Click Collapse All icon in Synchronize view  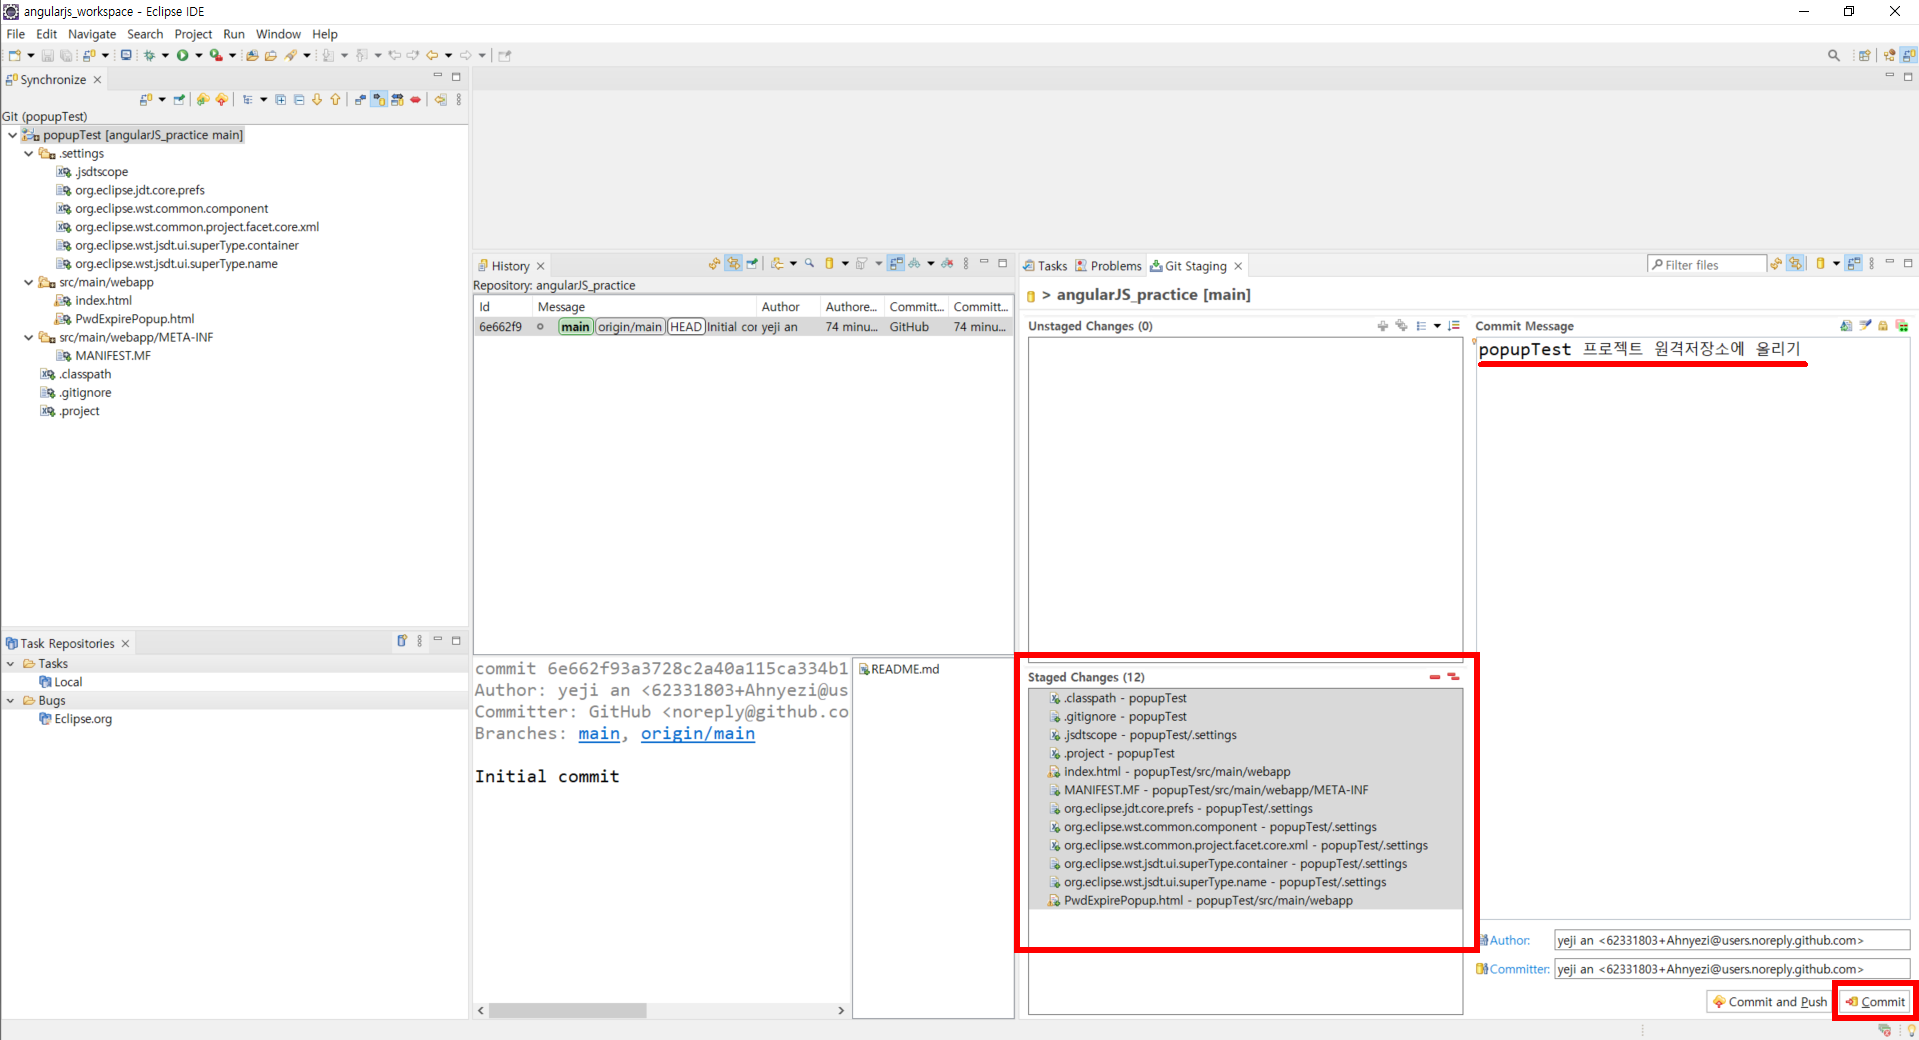click(299, 99)
